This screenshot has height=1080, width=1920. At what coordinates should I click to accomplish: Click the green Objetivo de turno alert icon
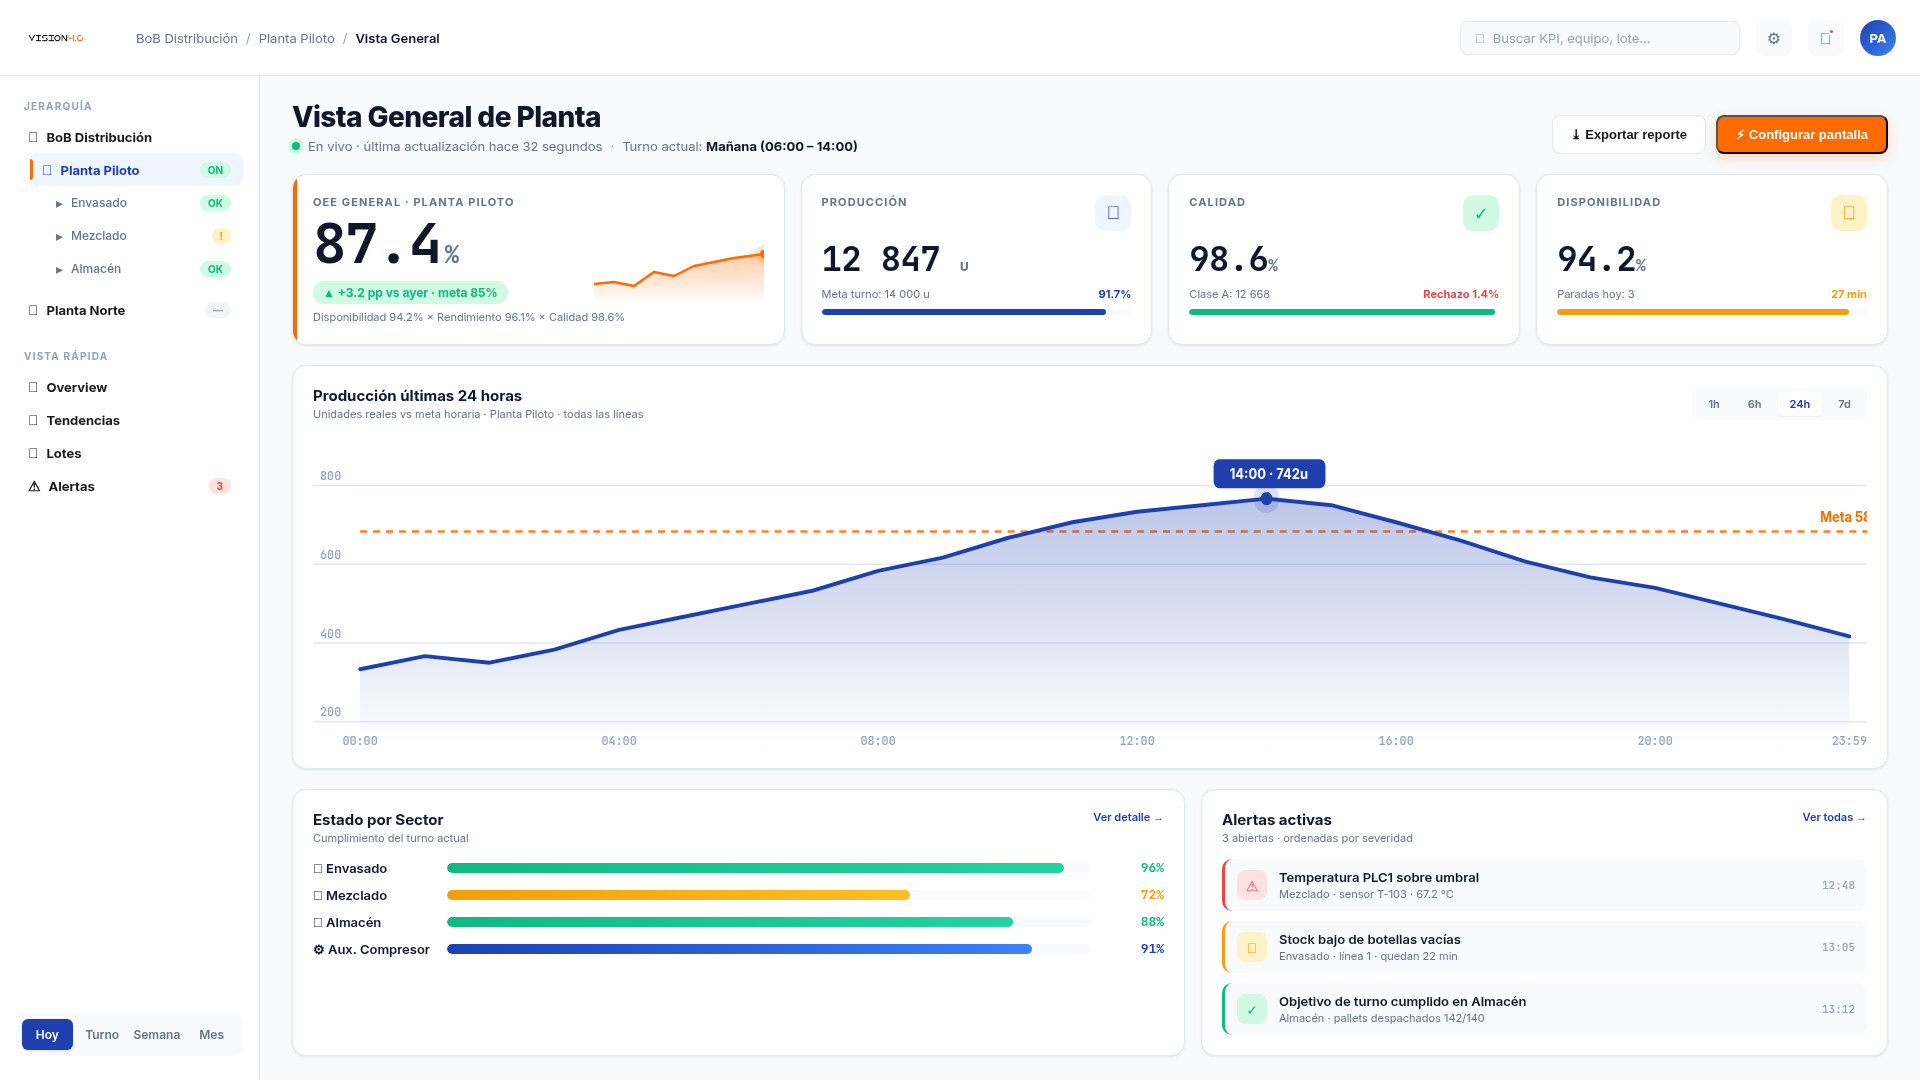(x=1252, y=1009)
